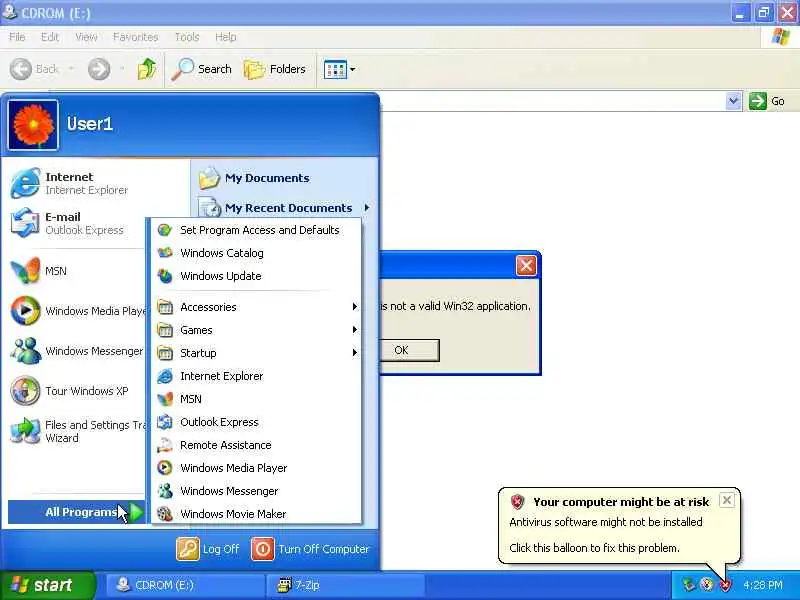This screenshot has height=600, width=800.
Task: Switch to 7-Zip taskbar button
Action: tap(345, 585)
